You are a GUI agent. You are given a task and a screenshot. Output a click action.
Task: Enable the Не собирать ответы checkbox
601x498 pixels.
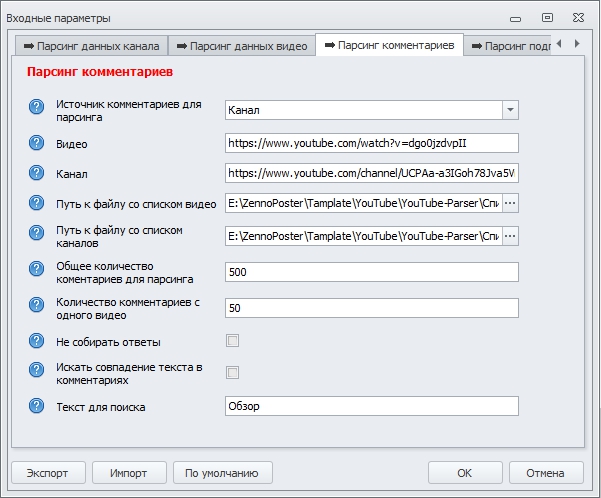(x=233, y=341)
